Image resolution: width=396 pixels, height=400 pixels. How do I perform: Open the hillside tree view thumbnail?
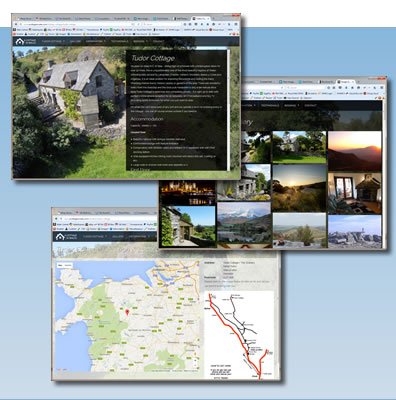pyautogui.click(x=299, y=230)
